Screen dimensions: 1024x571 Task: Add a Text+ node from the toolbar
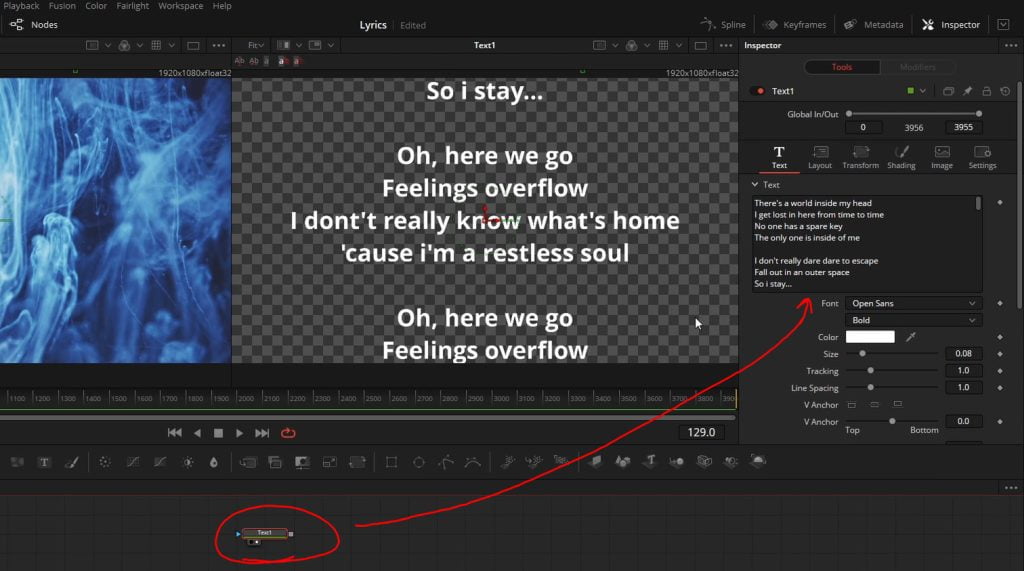pos(44,462)
